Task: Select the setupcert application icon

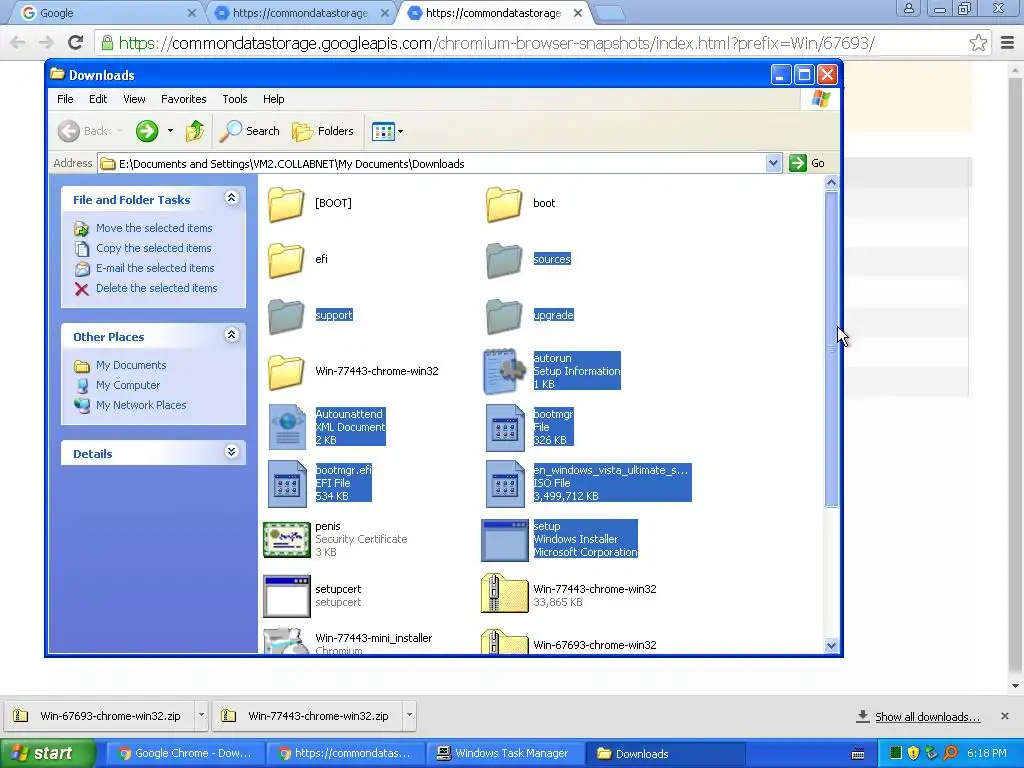Action: click(287, 596)
